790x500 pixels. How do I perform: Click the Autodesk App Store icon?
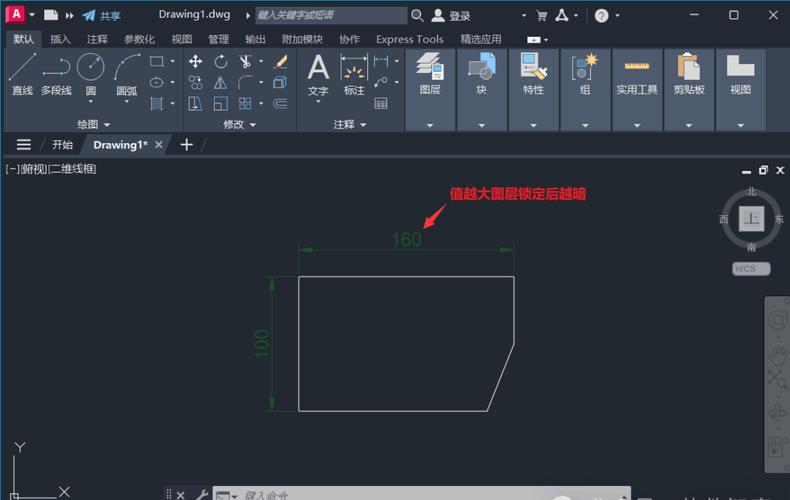pyautogui.click(x=562, y=16)
